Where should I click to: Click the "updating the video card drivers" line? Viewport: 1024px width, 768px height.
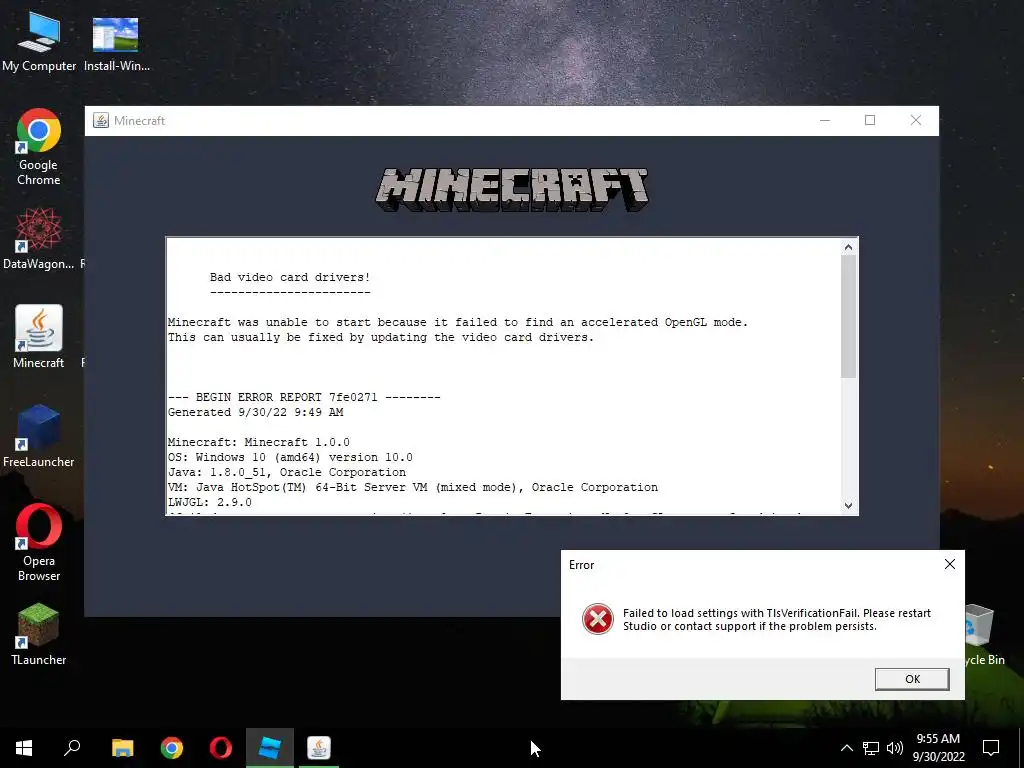click(381, 337)
